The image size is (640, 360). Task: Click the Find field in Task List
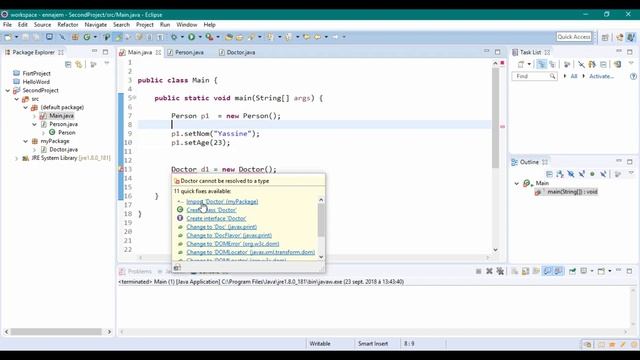click(534, 76)
